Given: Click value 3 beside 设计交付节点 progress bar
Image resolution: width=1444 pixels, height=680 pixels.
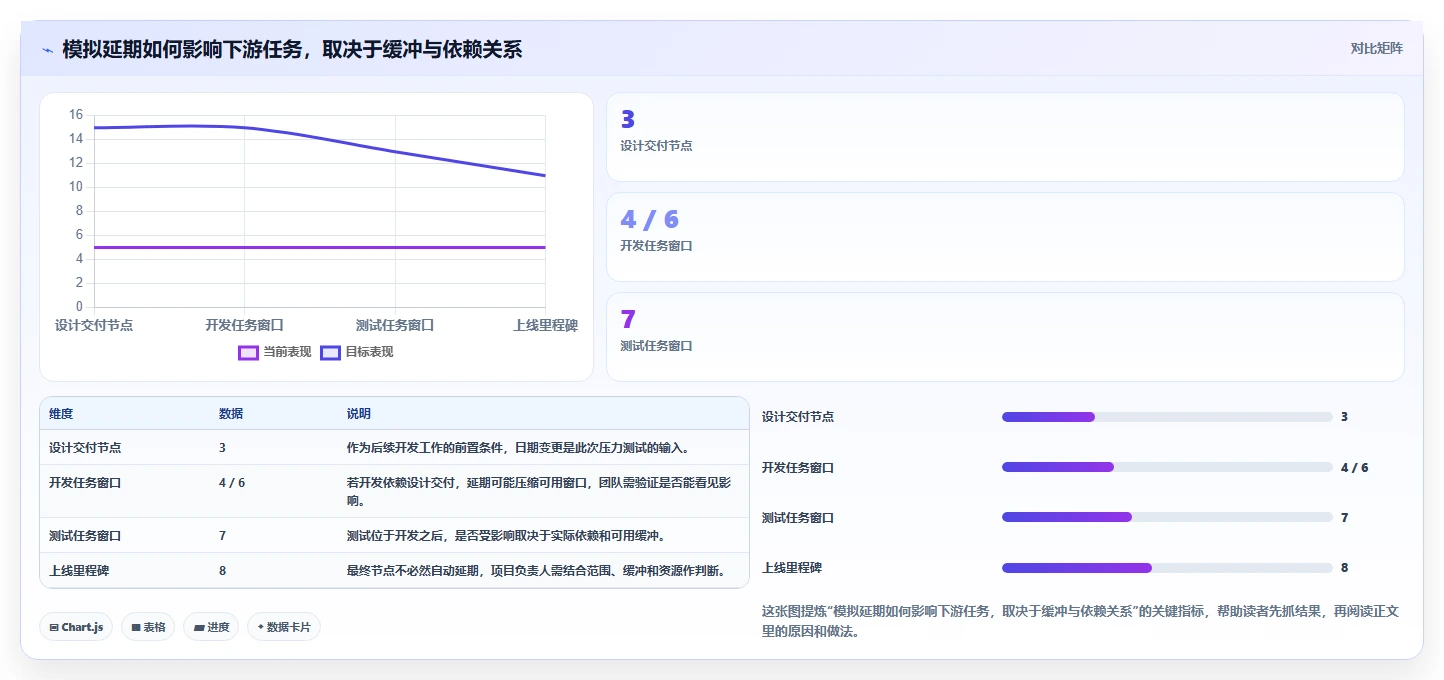Looking at the screenshot, I should tap(1345, 417).
